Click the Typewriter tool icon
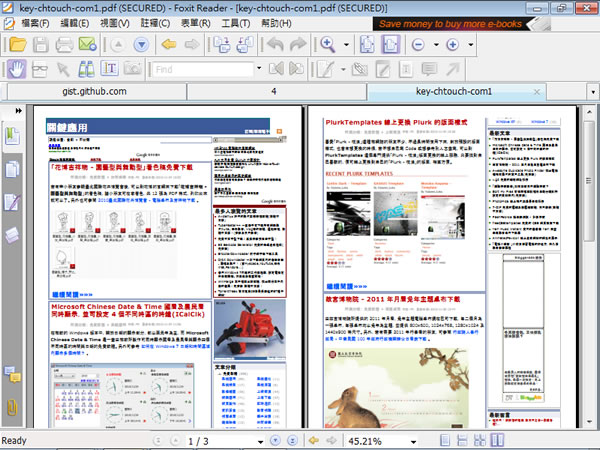This screenshot has width=600, height=450. coord(406,69)
